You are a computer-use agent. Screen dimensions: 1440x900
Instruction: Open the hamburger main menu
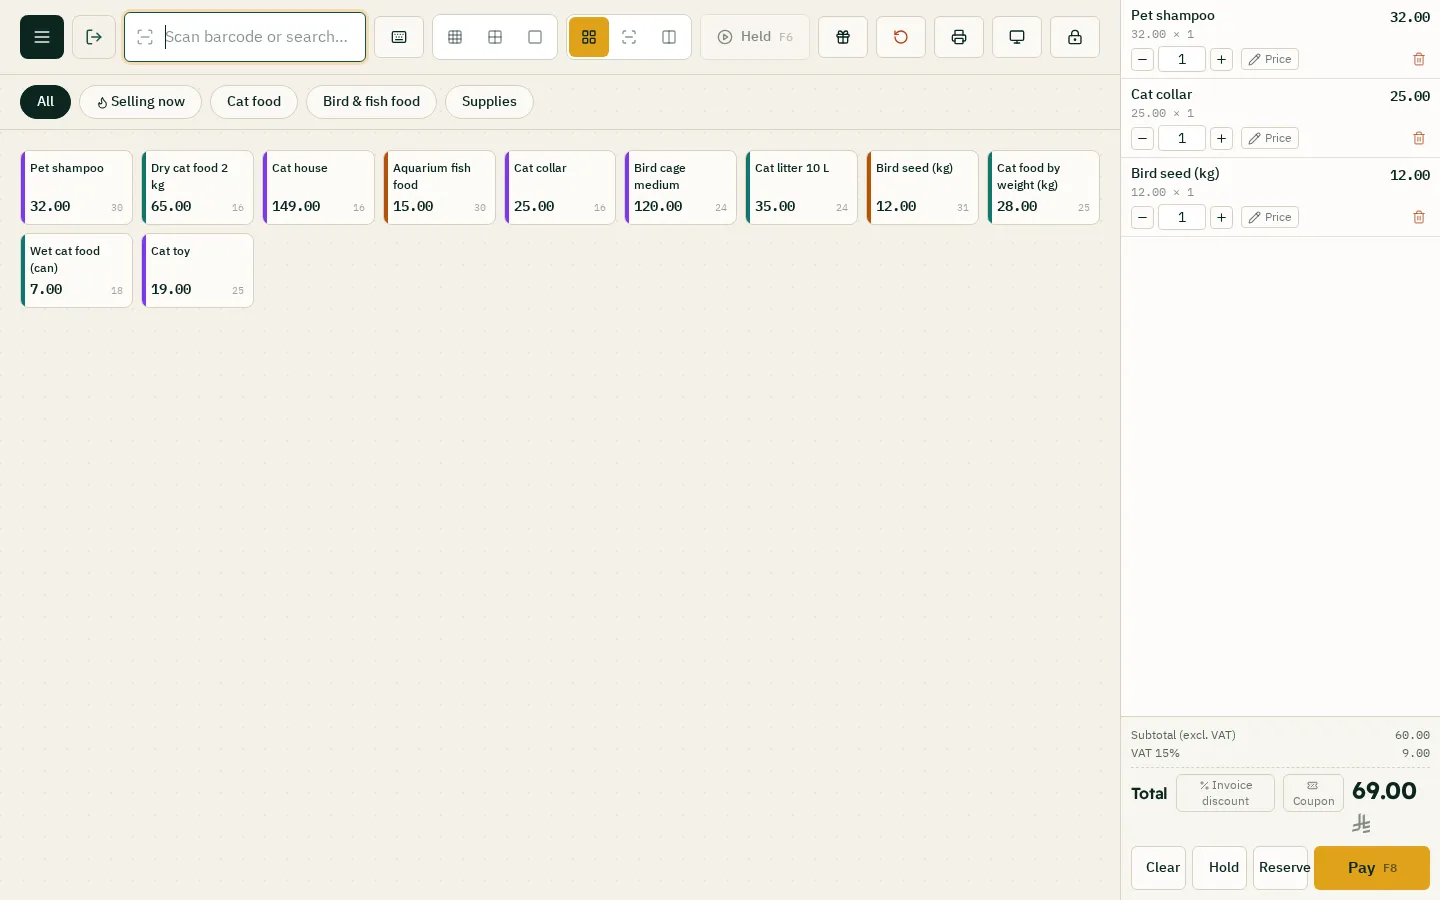pyautogui.click(x=42, y=37)
